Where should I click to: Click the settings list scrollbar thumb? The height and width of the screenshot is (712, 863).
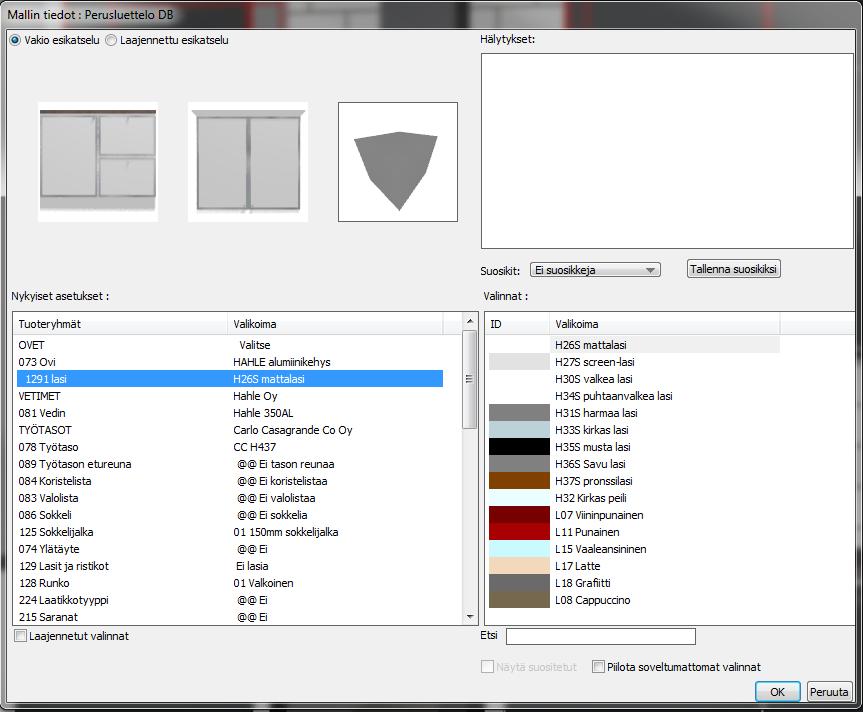coord(469,379)
